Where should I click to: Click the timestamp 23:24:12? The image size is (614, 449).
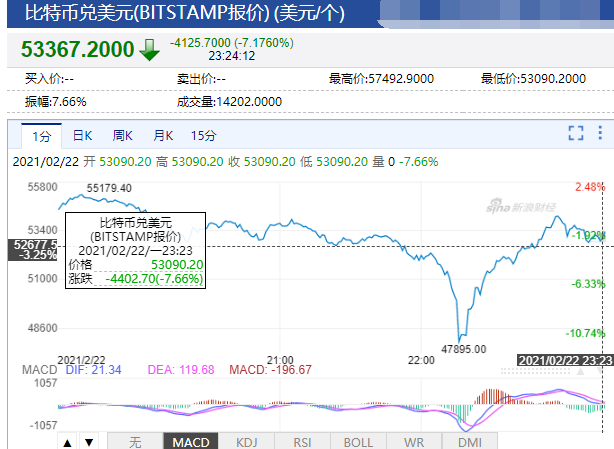pyautogui.click(x=231, y=56)
